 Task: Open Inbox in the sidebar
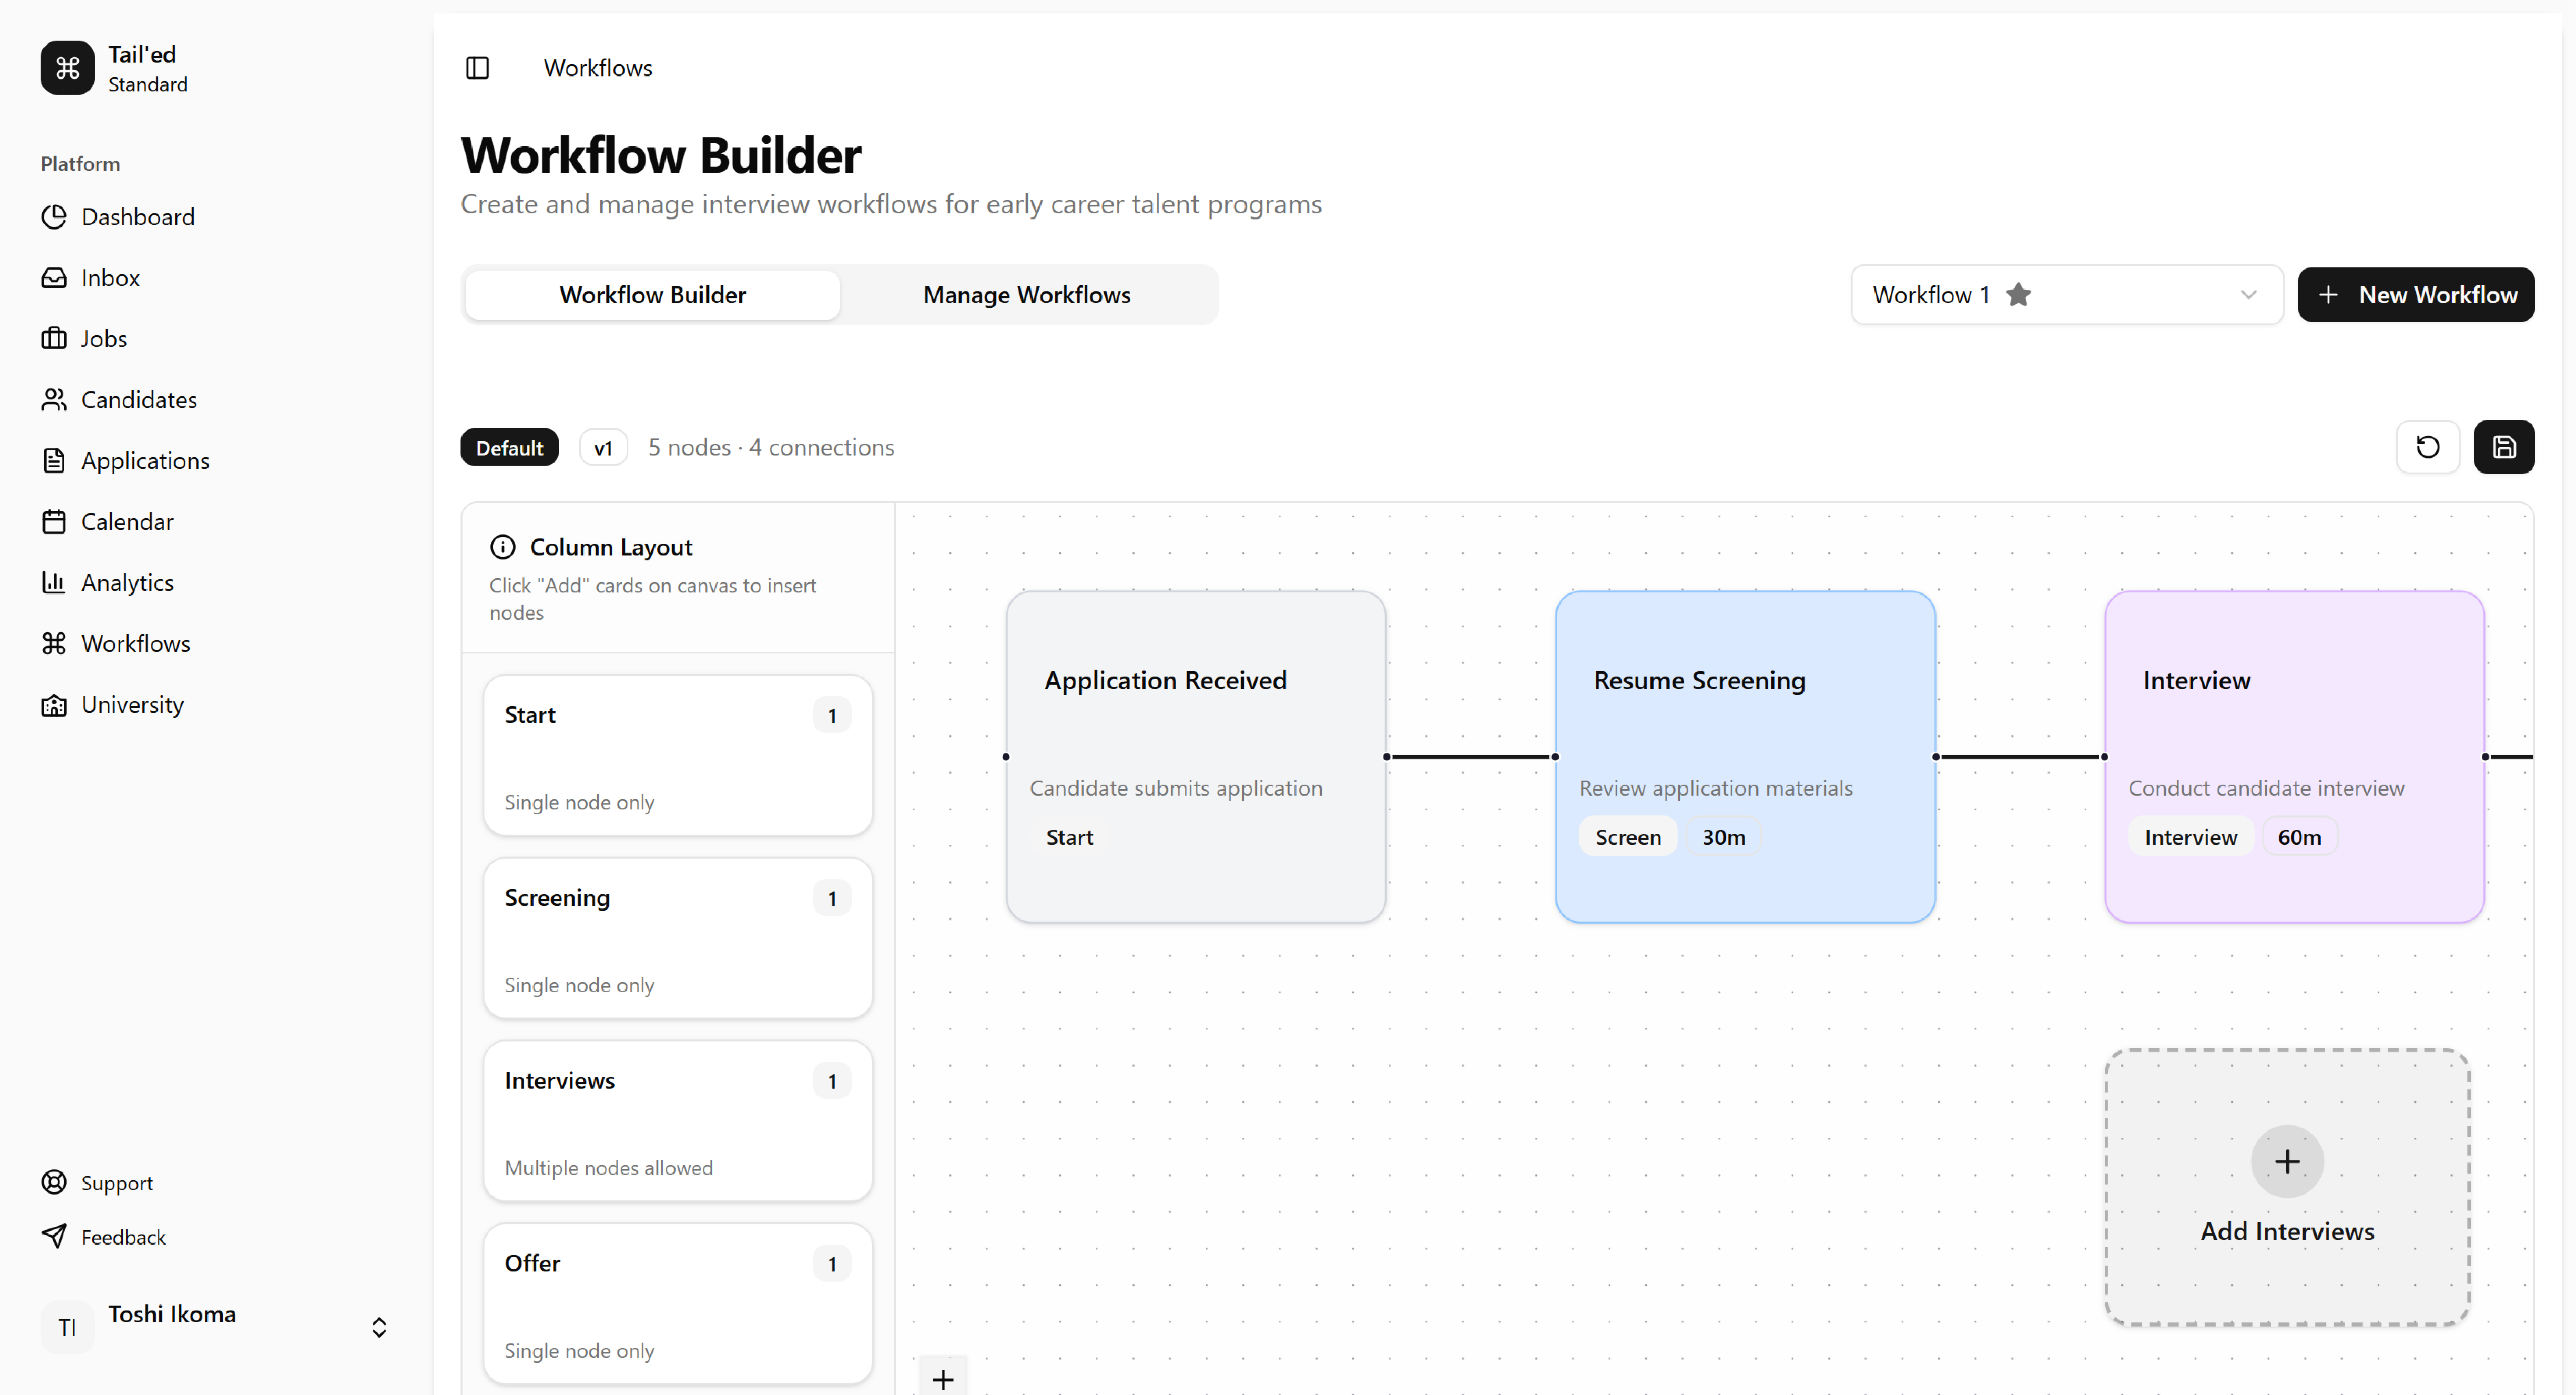(x=110, y=278)
